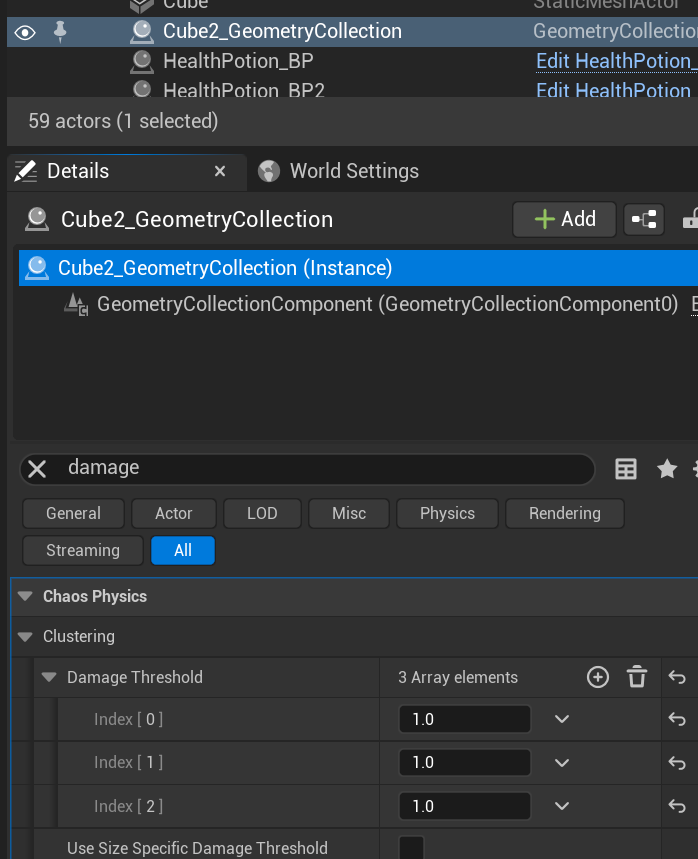The width and height of the screenshot is (698, 859).
Task: Open the property matrix table icon
Action: click(x=626, y=468)
